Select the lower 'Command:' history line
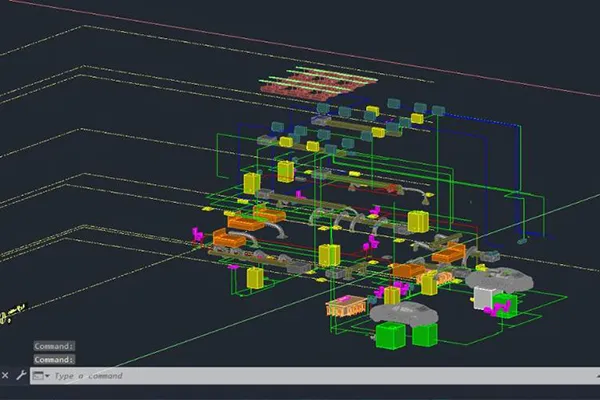Image resolution: width=600 pixels, height=400 pixels. point(54,359)
